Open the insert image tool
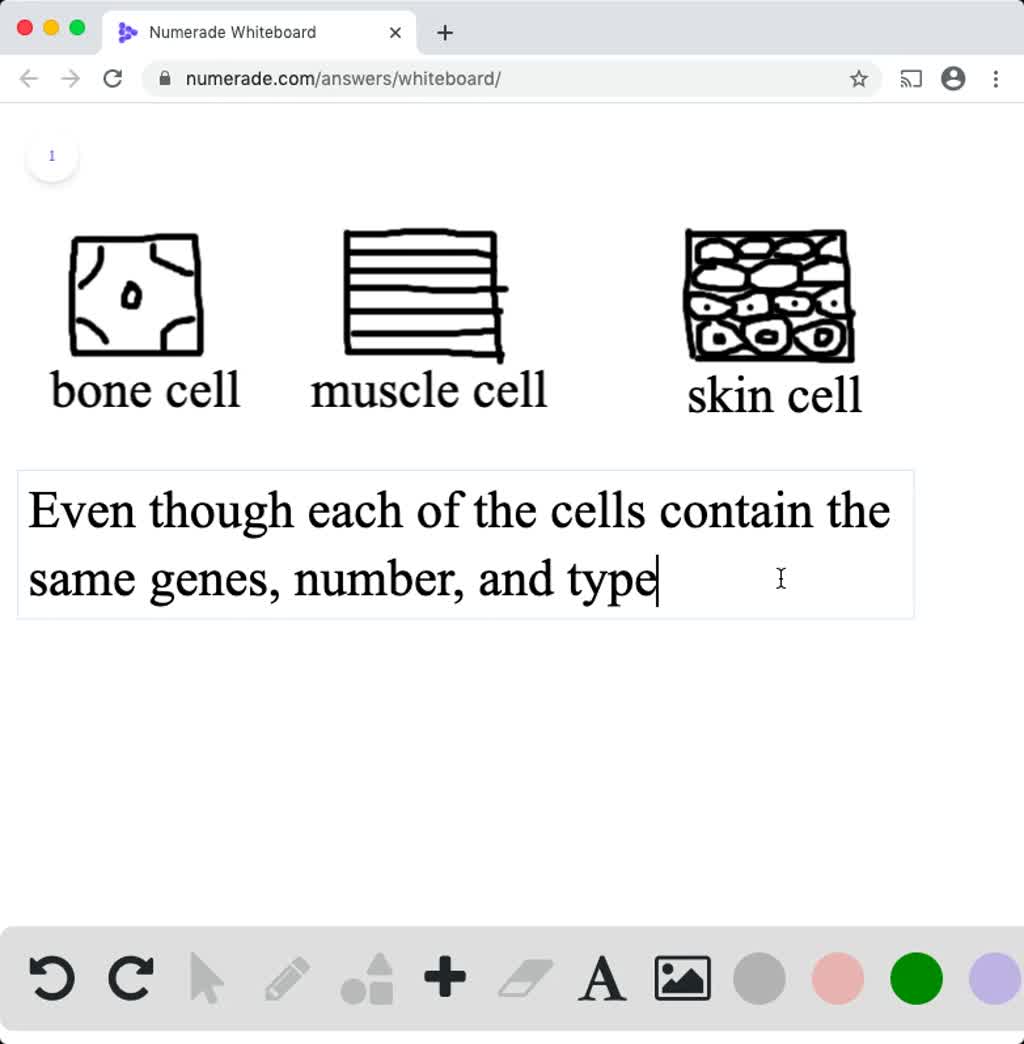 (x=682, y=979)
